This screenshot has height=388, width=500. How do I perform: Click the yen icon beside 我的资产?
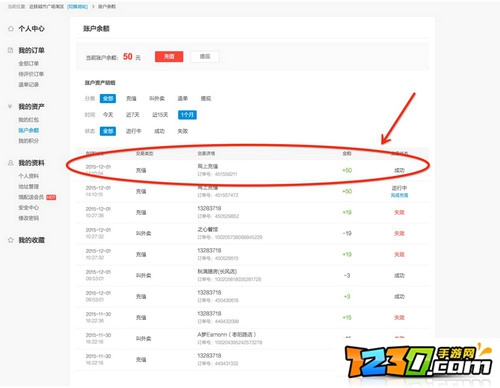[10, 107]
